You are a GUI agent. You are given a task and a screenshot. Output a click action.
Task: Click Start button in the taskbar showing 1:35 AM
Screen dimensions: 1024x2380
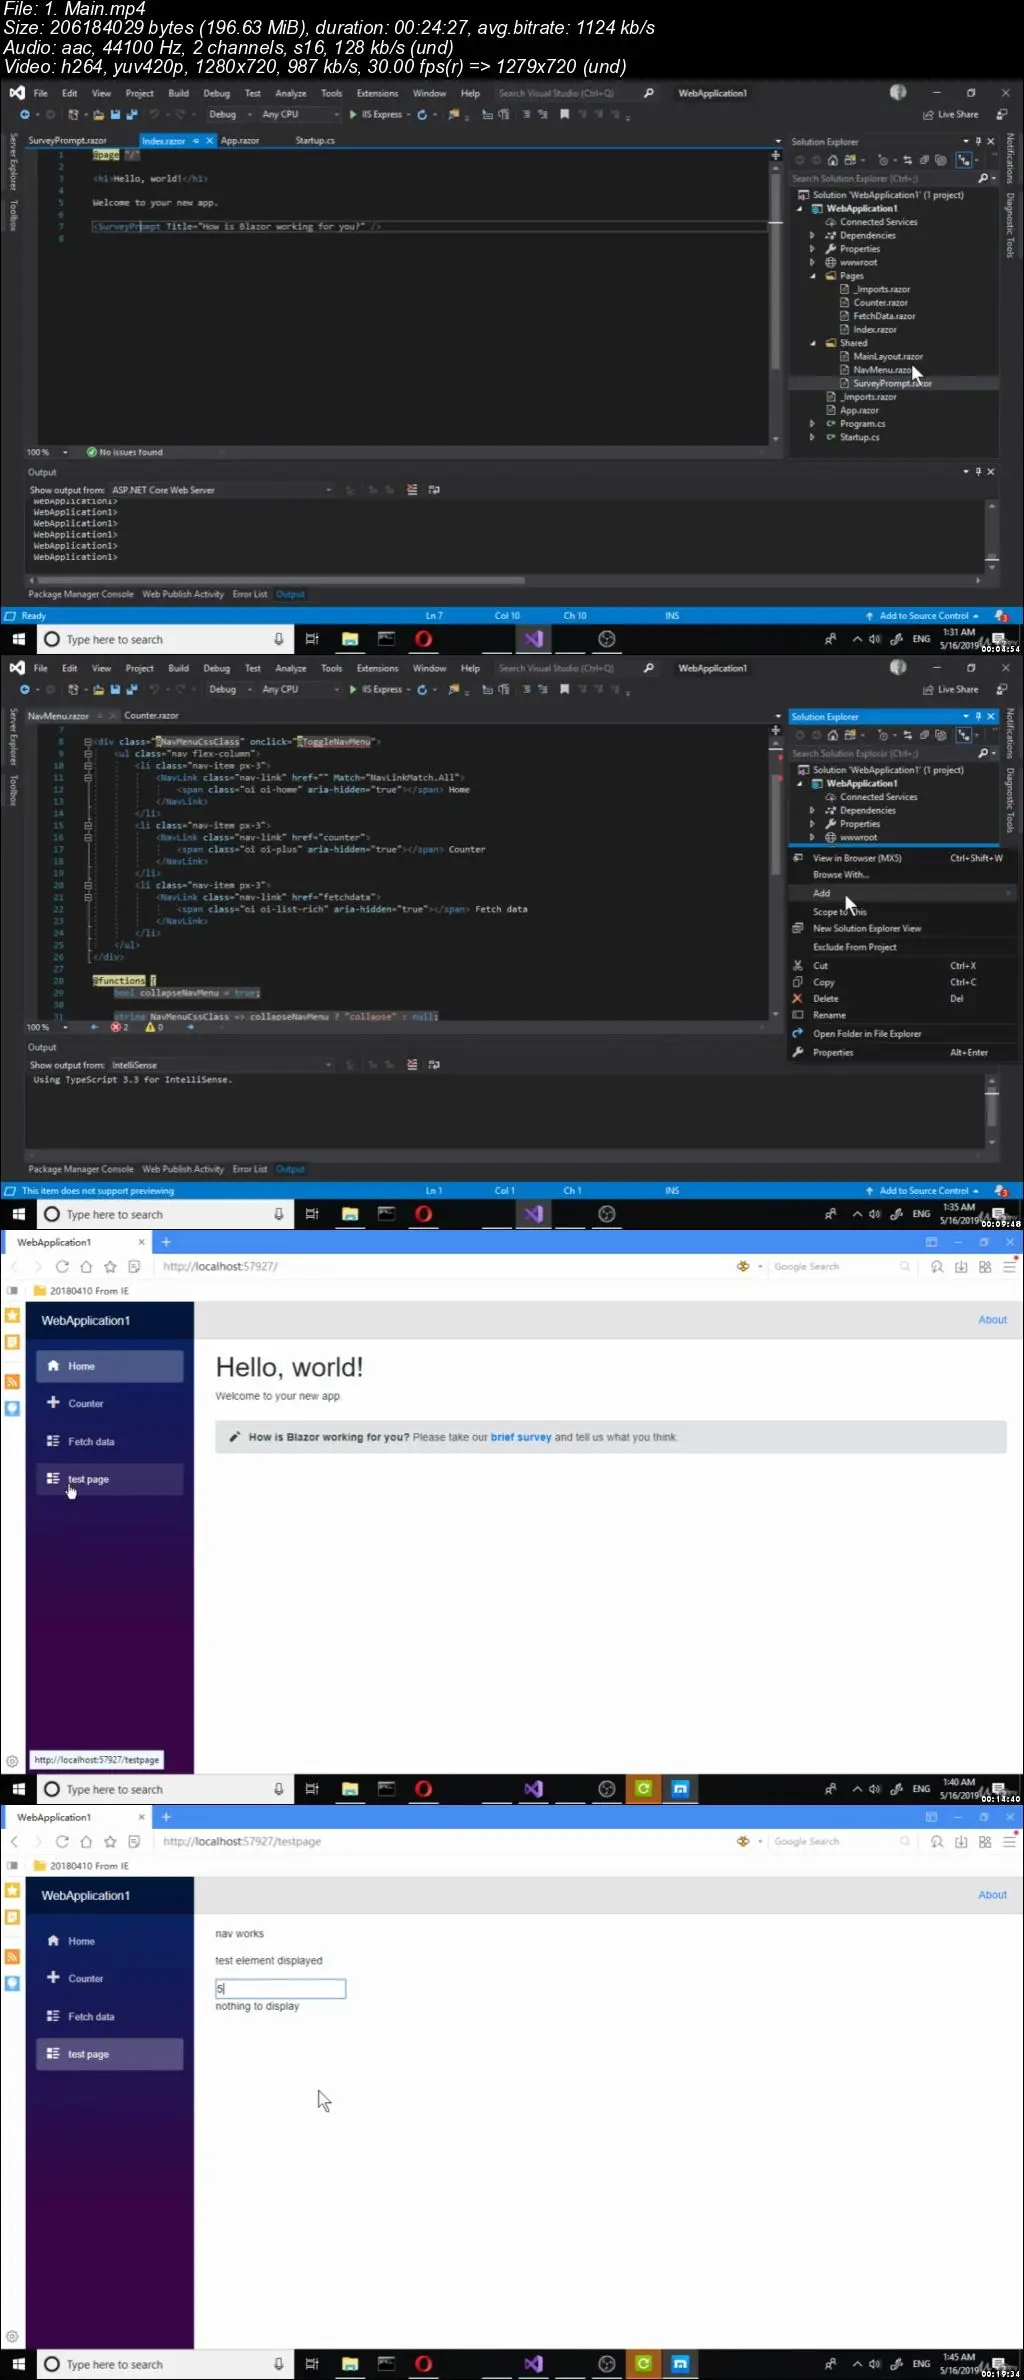[x=18, y=1214]
